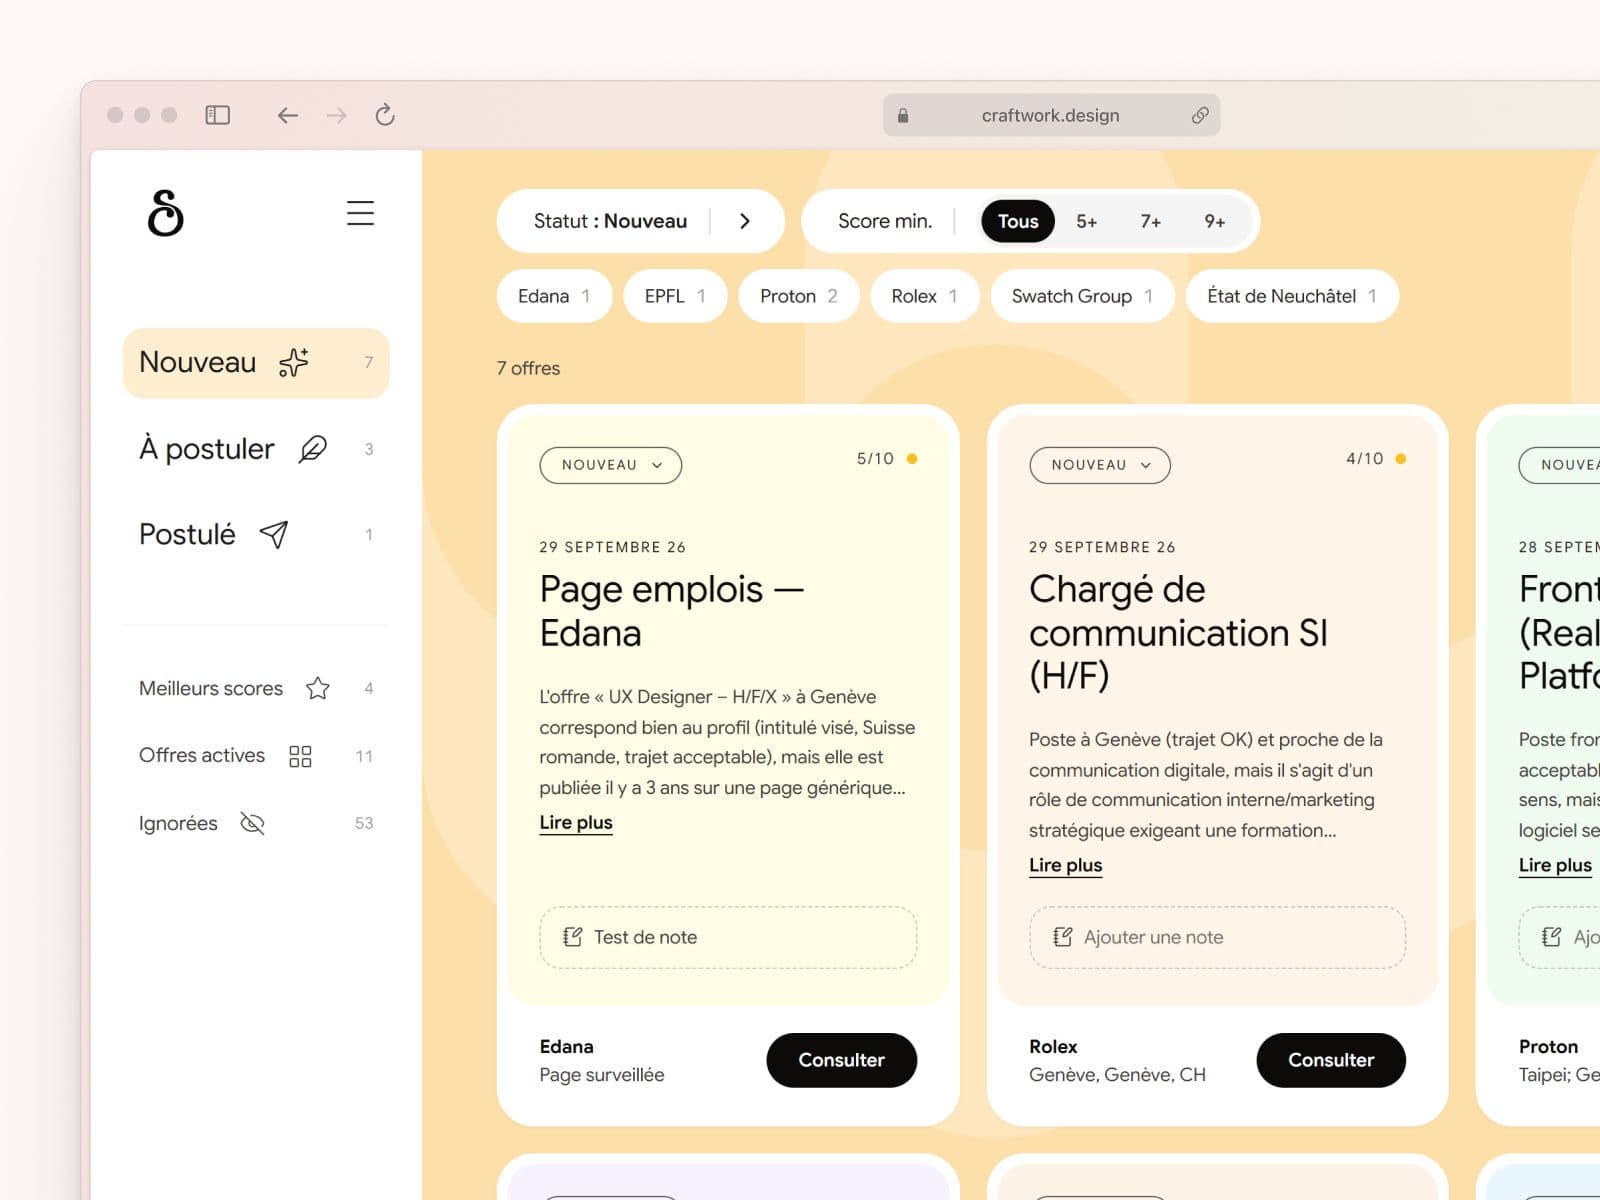Click the 7 offres count text
The width and height of the screenshot is (1600, 1200).
528,368
